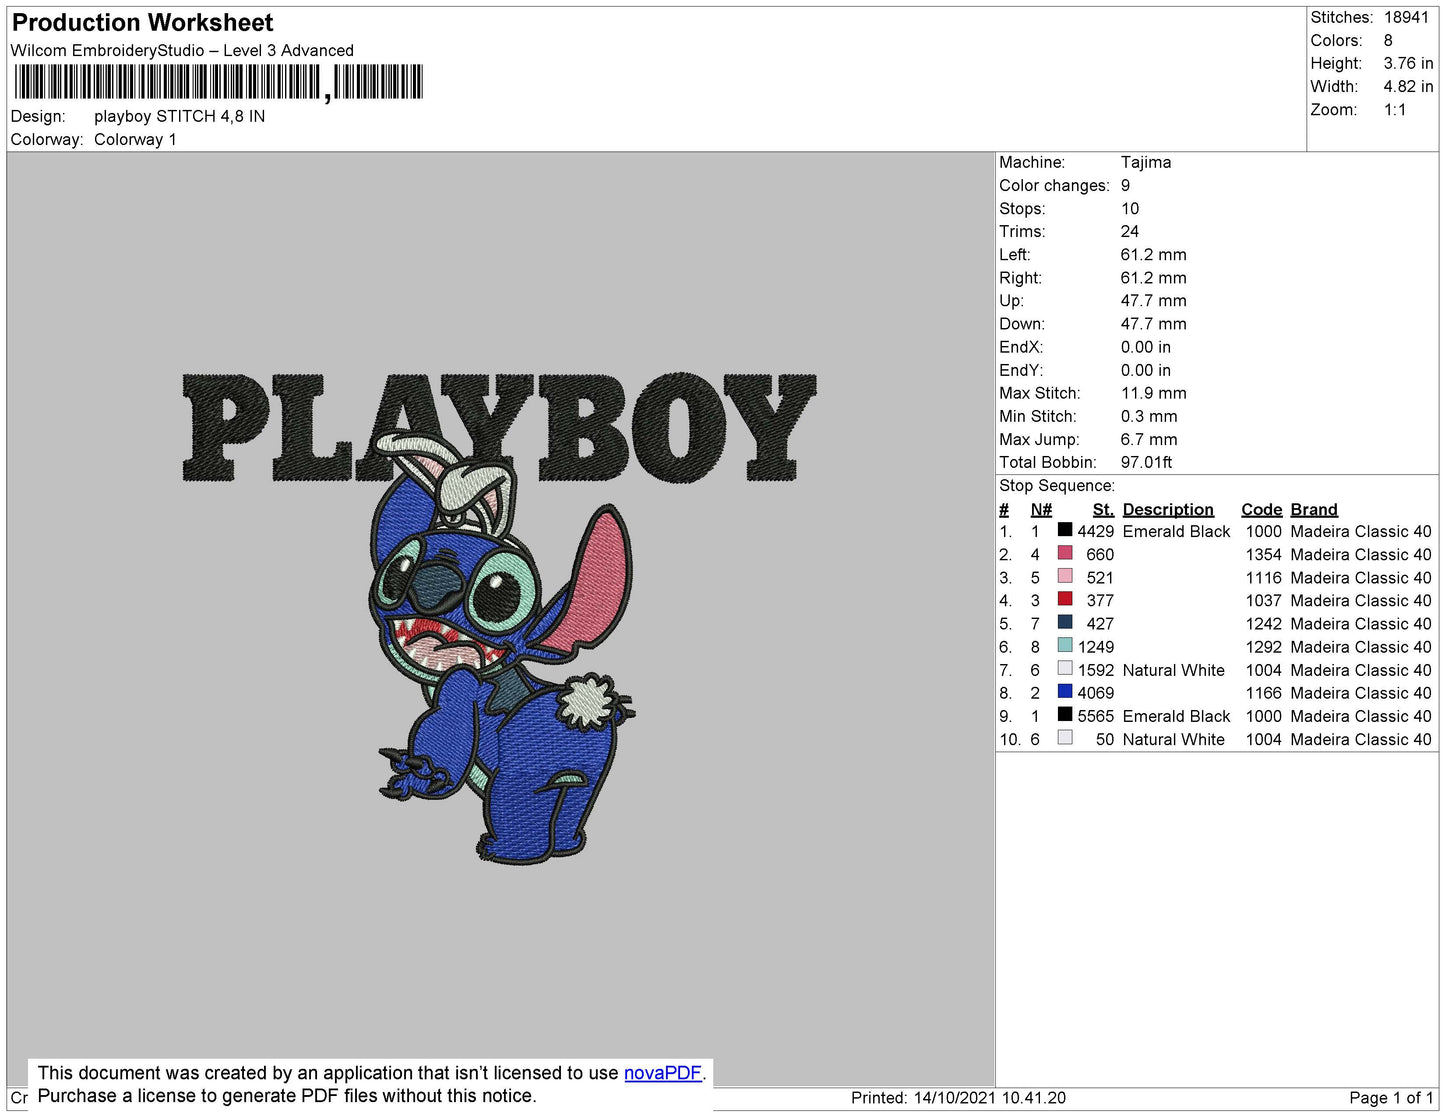Image resolution: width=1445 pixels, height=1117 pixels.
Task: Click the Page 1 of 1 indicator
Action: 1390,1098
